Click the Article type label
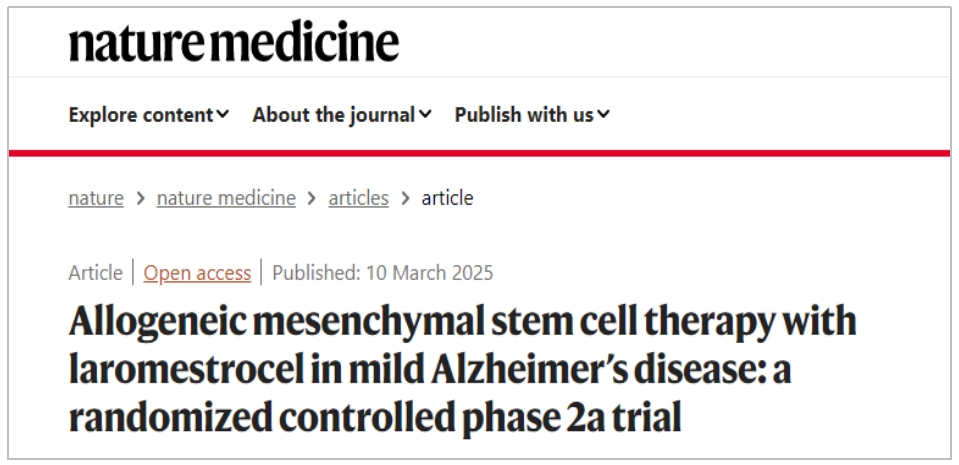 tap(96, 273)
